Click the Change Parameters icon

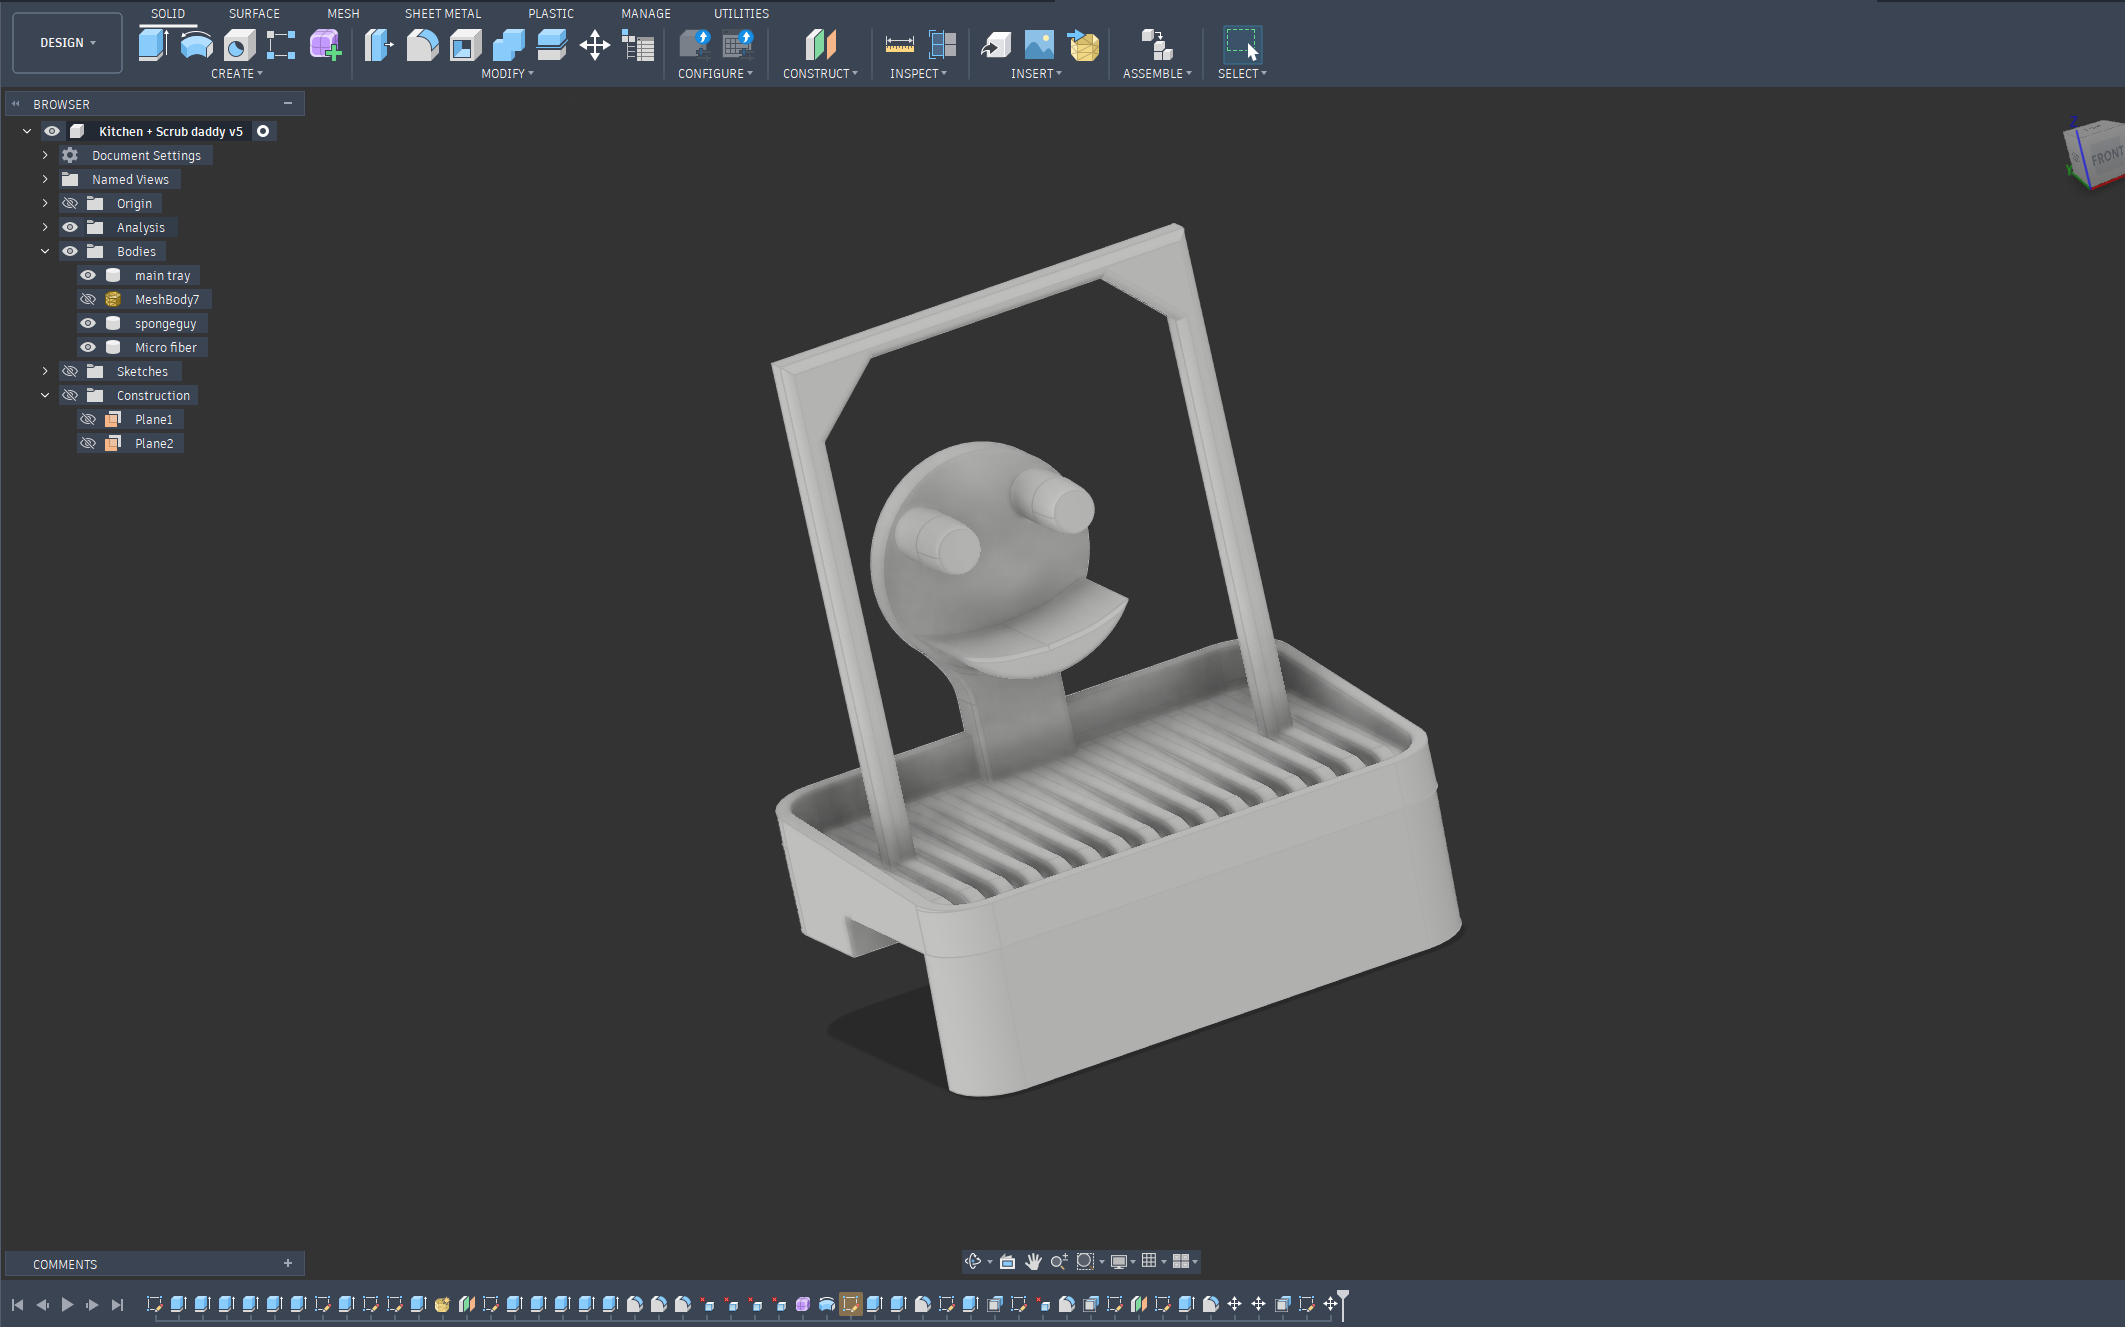click(639, 45)
